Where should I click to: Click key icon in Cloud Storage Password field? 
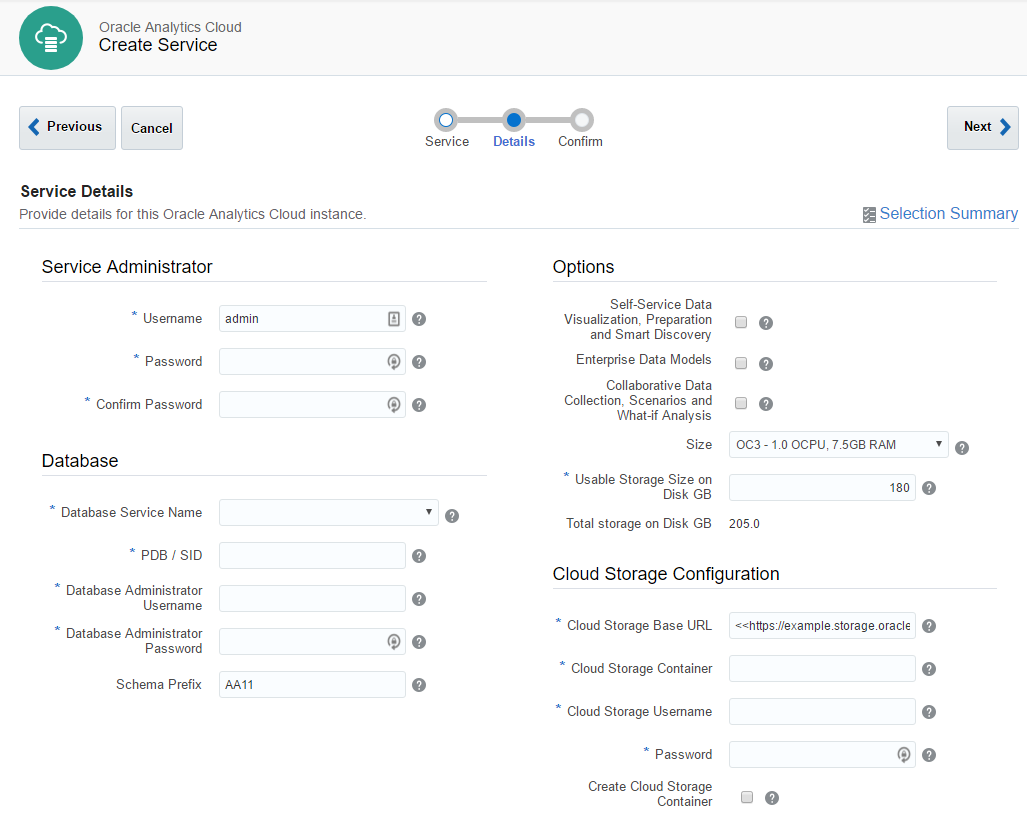click(904, 755)
